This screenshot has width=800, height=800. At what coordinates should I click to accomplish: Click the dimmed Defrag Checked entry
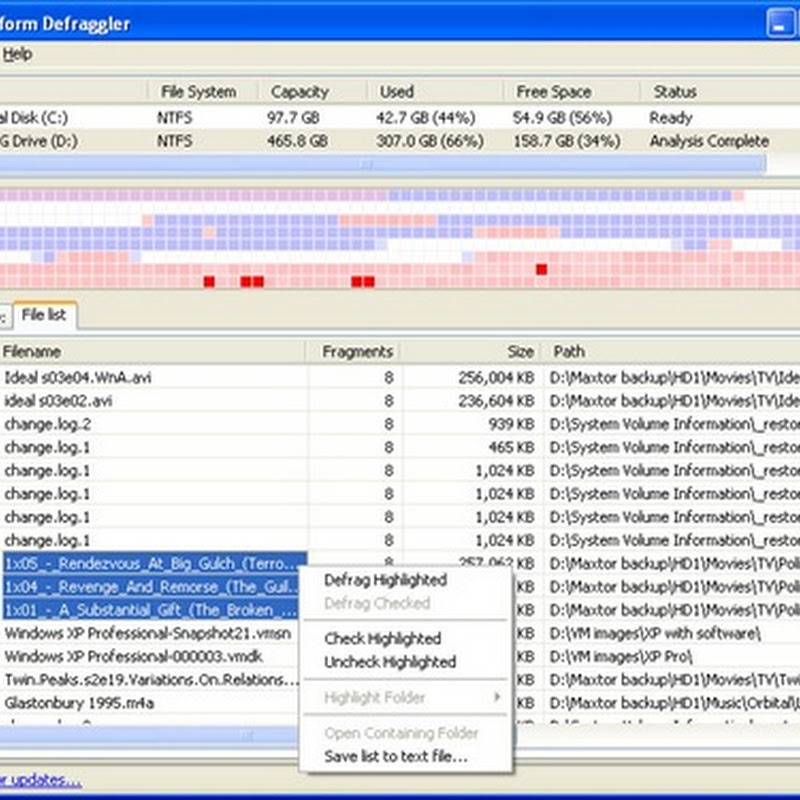pyautogui.click(x=378, y=603)
